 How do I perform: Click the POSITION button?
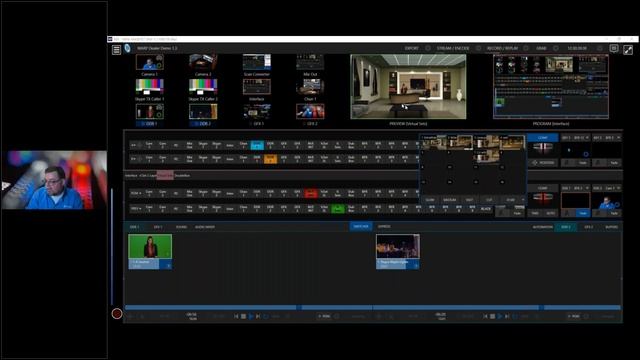tap(543, 163)
